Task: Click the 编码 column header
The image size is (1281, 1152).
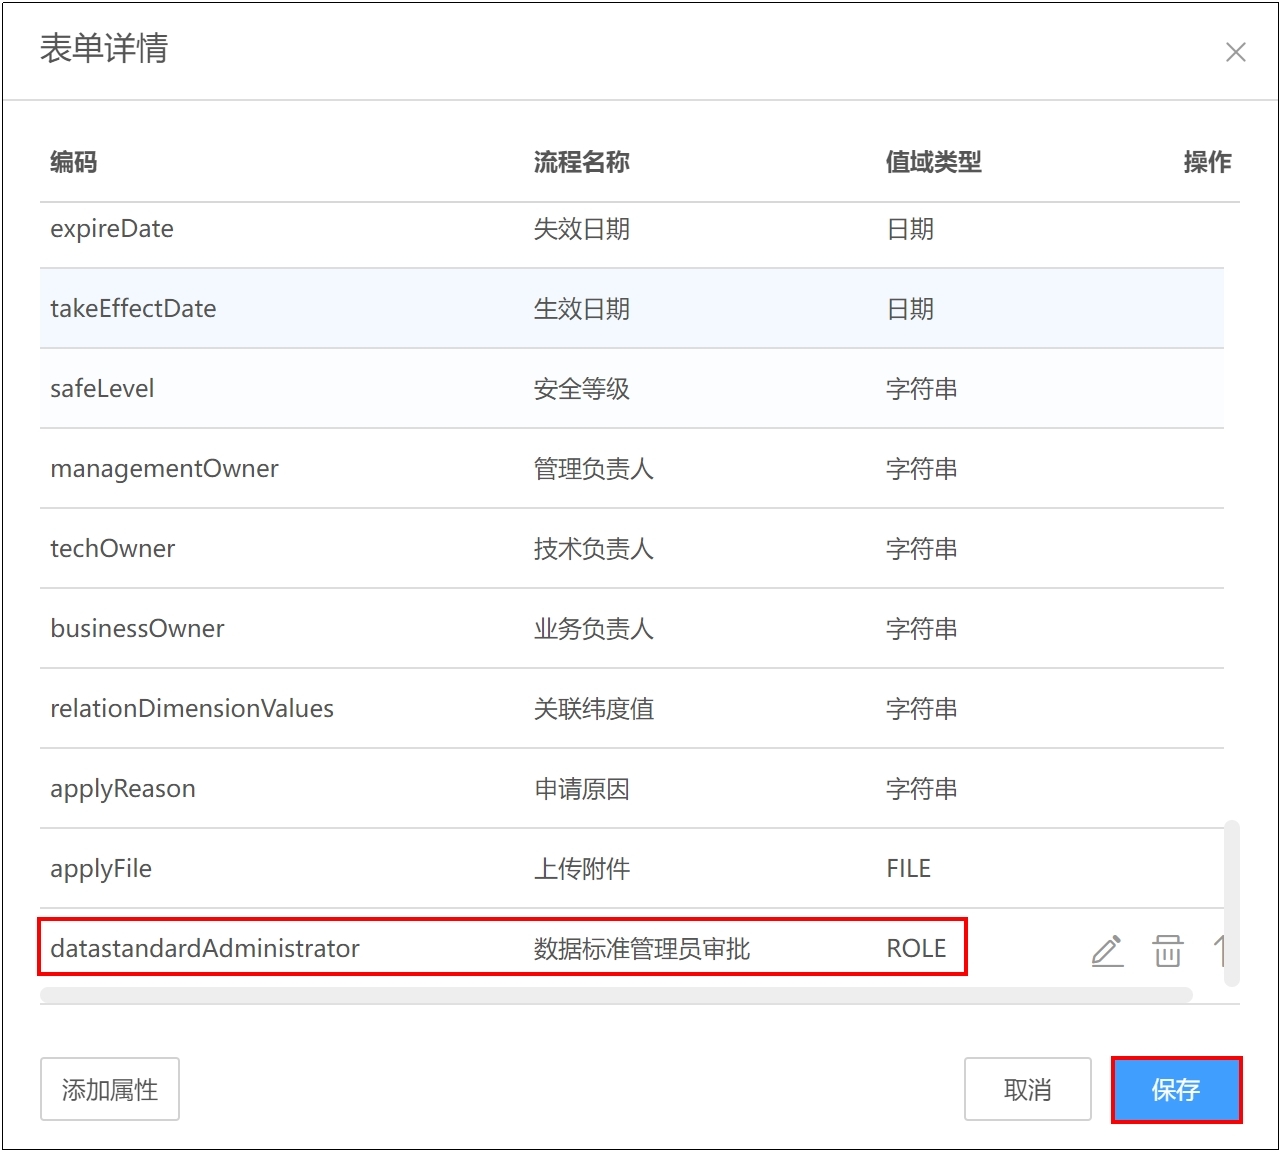Action: [x=74, y=162]
